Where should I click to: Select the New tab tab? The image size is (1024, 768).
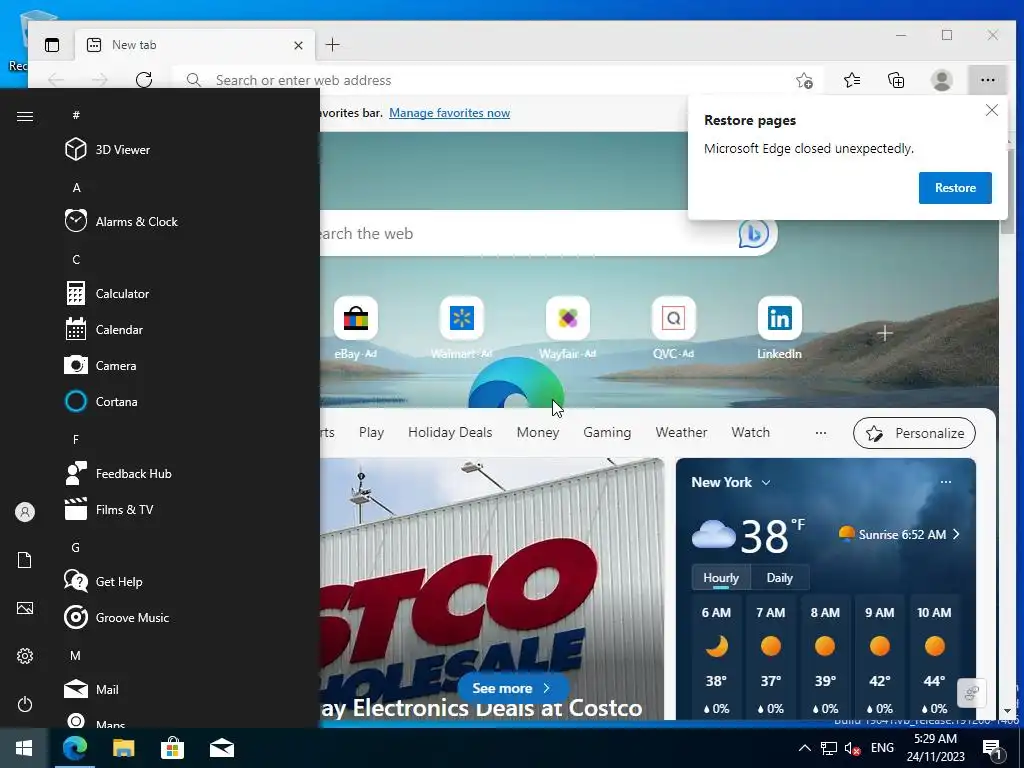click(195, 44)
